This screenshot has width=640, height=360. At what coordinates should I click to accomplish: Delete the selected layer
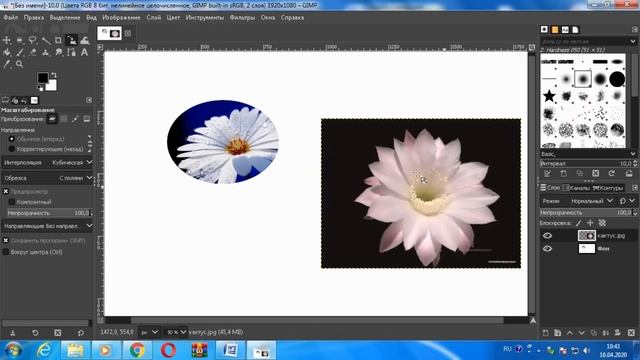(x=631, y=333)
